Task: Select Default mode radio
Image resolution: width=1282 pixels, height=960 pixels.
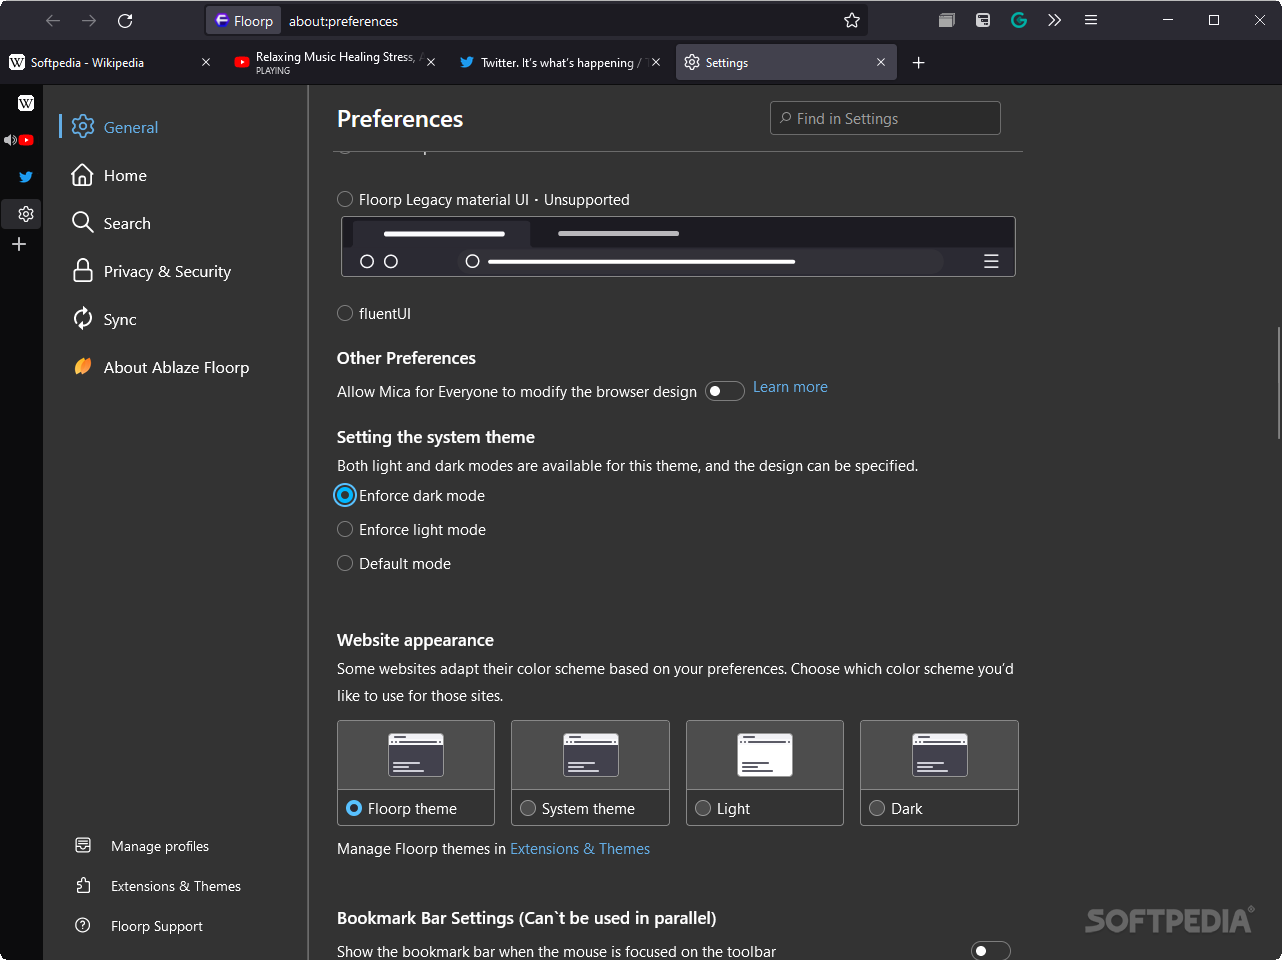Action: [345, 563]
